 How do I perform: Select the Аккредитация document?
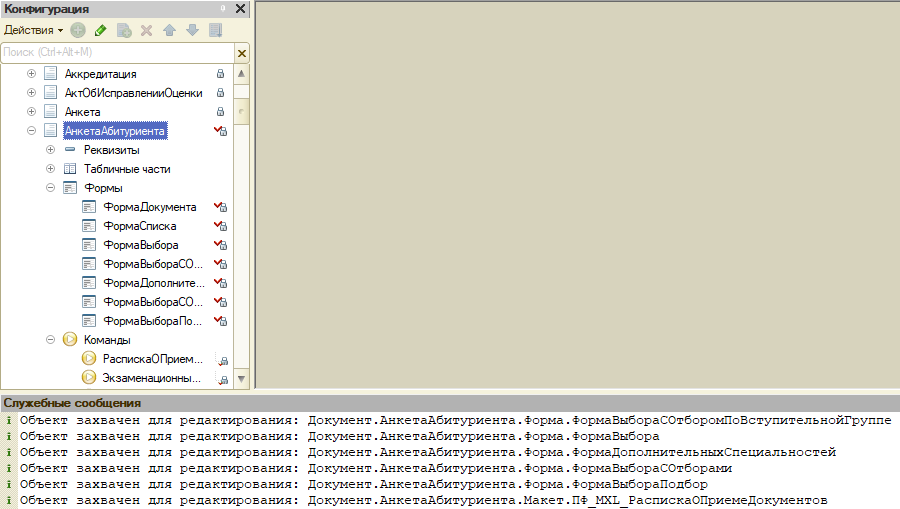pos(100,74)
